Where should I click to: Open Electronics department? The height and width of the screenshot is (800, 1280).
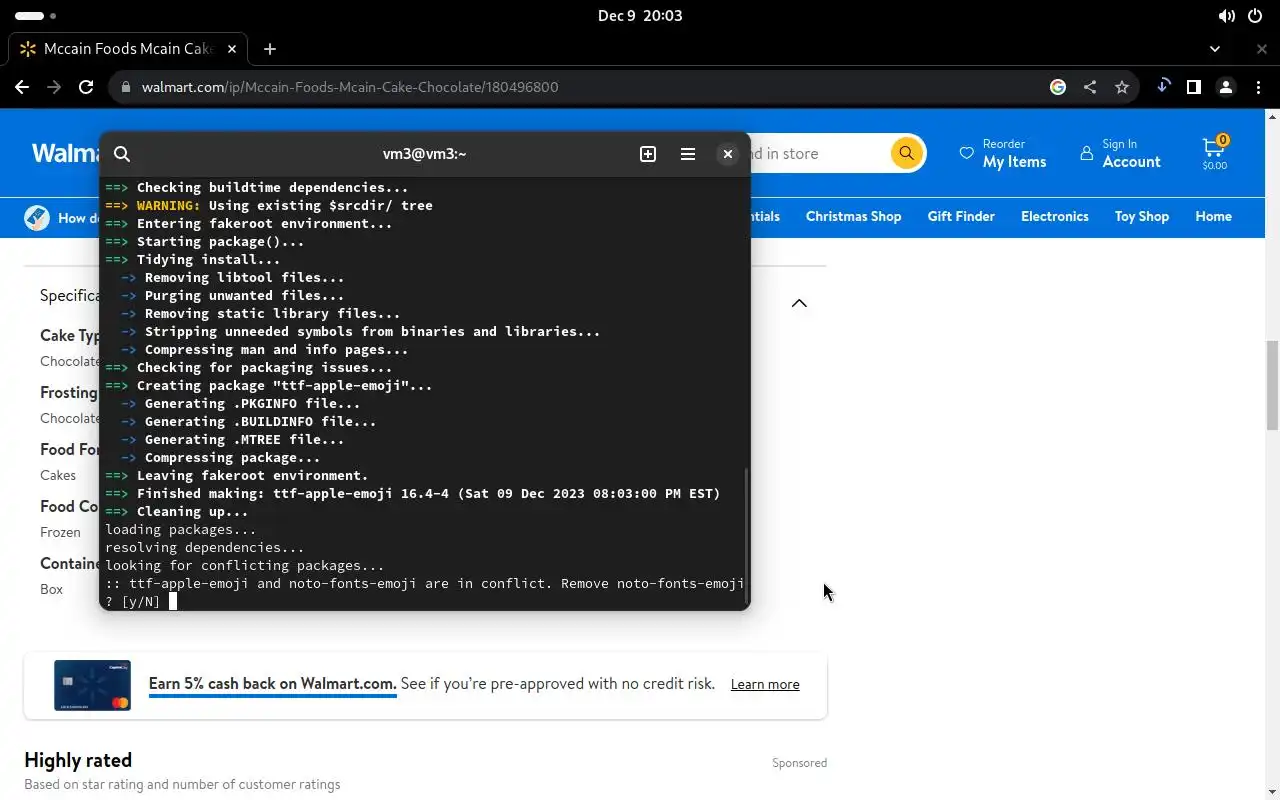(x=1054, y=216)
